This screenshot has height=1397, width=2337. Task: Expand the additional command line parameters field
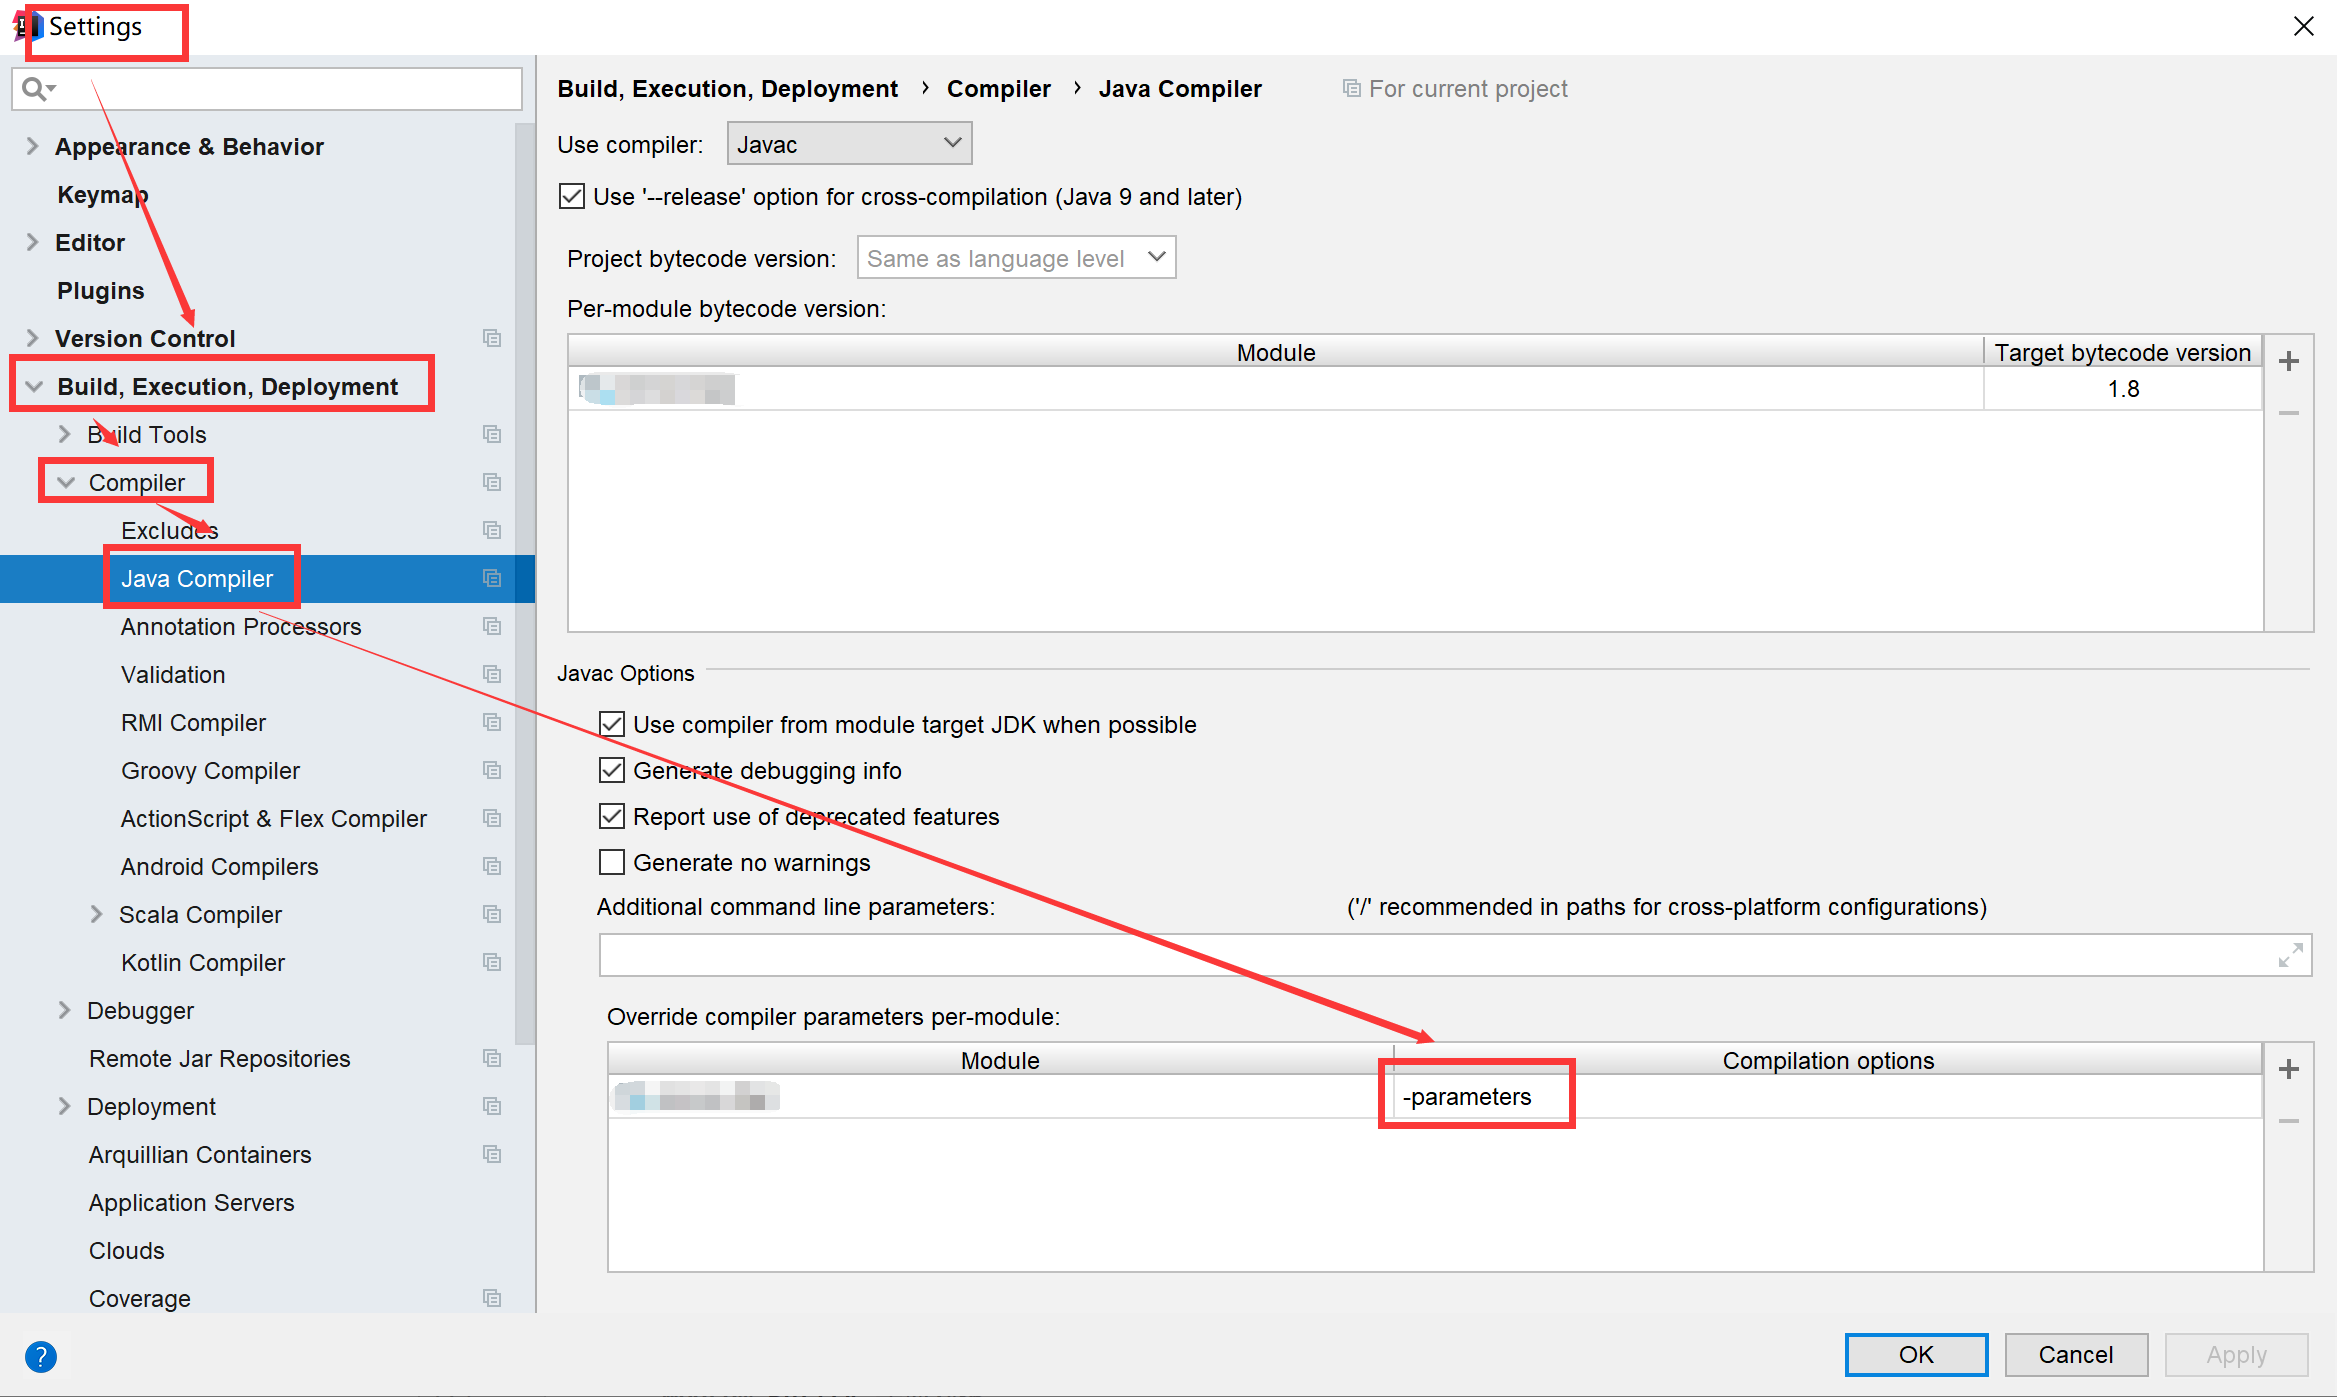[2290, 955]
